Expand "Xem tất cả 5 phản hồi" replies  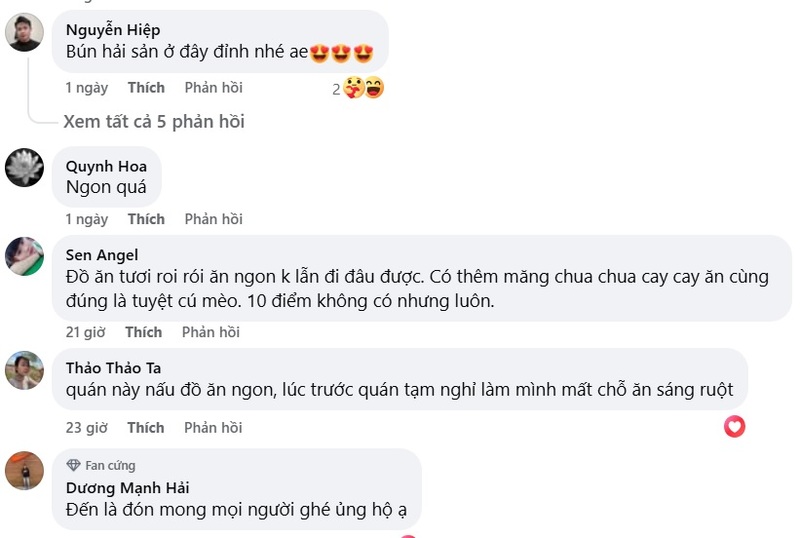[153, 122]
